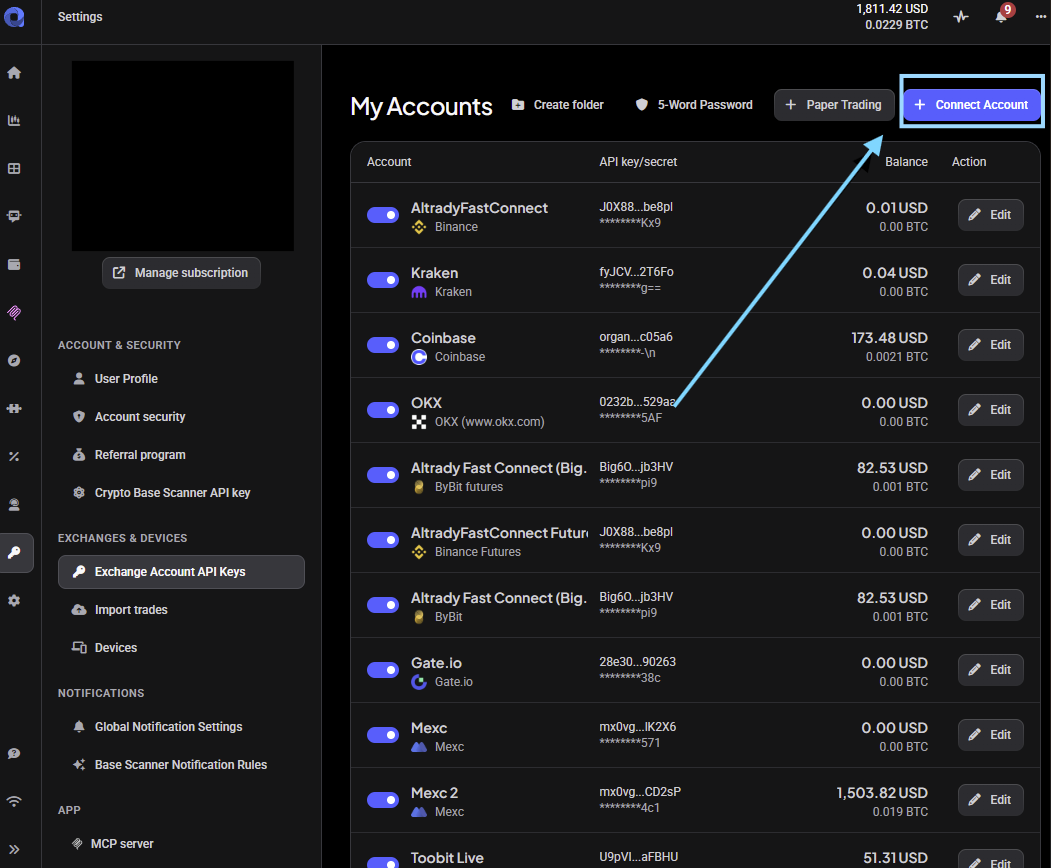The width and height of the screenshot is (1051, 868).
Task: Switch off the Gate.io account toggle
Action: pos(383,670)
